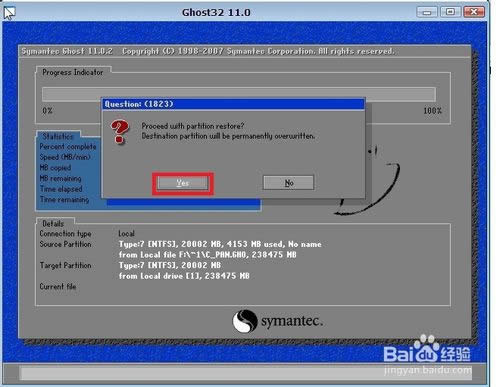Viewport: 500px width, 387px height.
Task: Click the Progress Indicator heading
Action: point(73,72)
